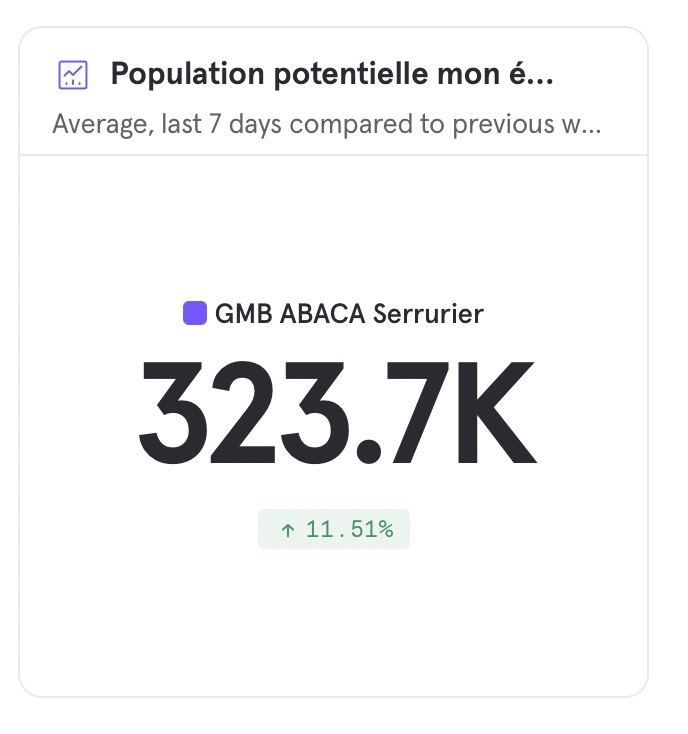Click the truncated 'previous w...' subtitle ending
The image size is (688, 734).
527,125
